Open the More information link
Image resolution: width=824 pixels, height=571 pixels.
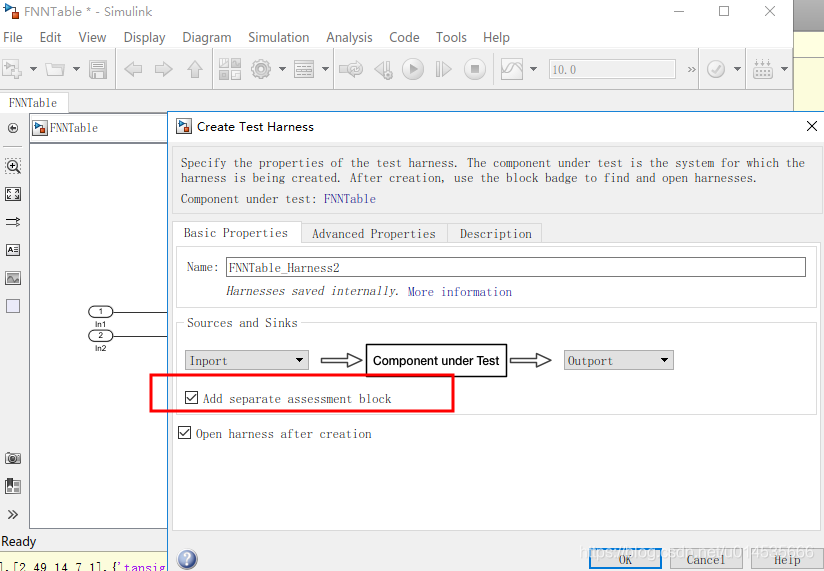(460, 292)
